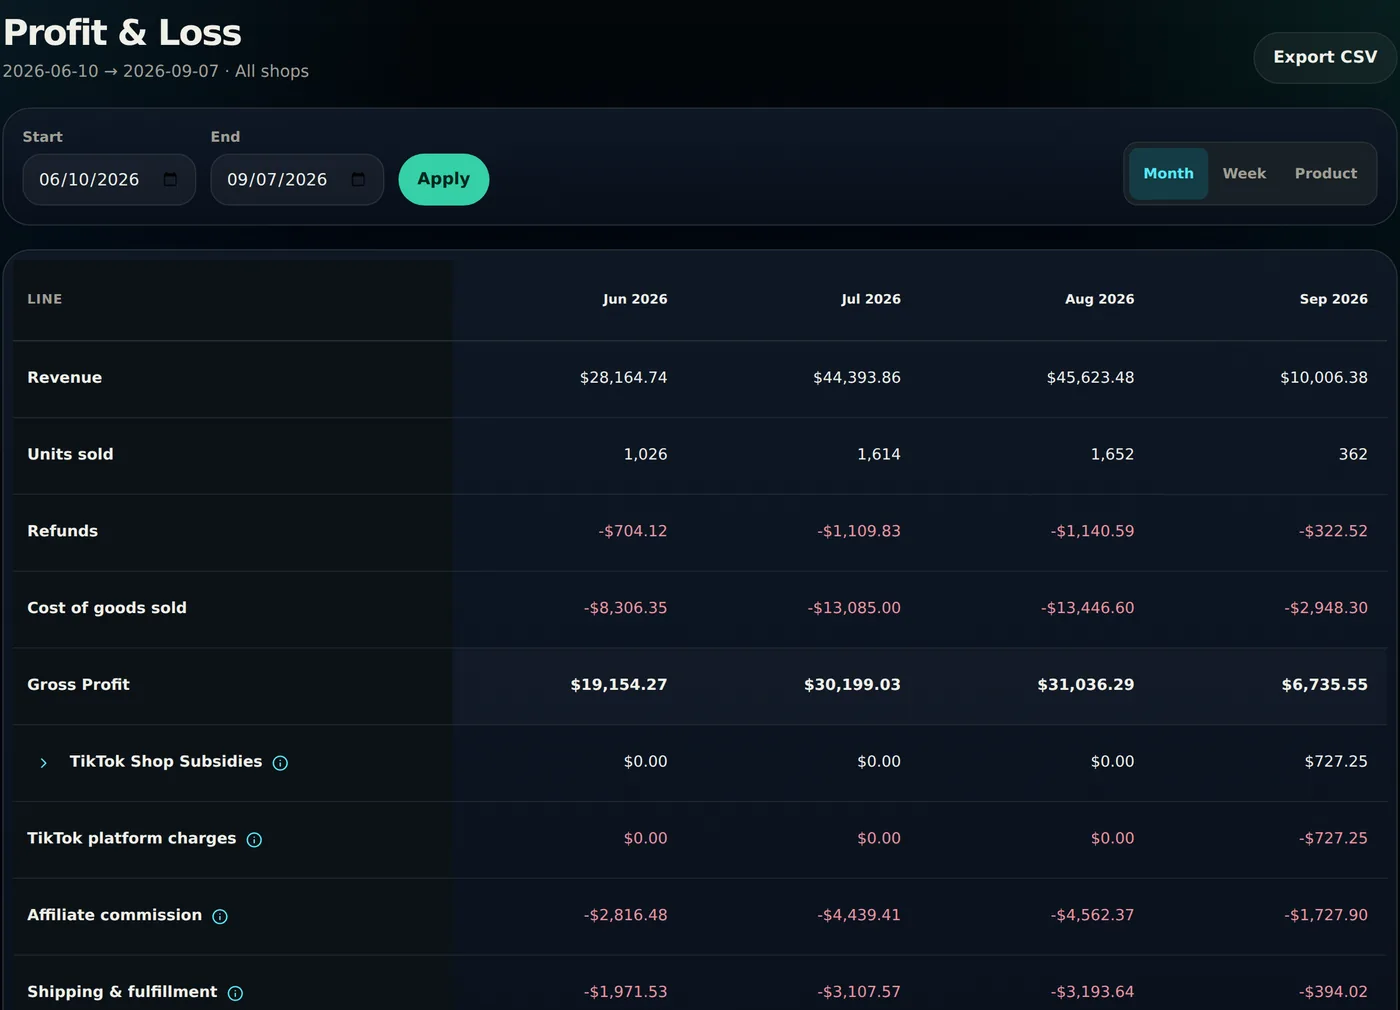The width and height of the screenshot is (1400, 1010).
Task: Switch to the Week view
Action: [1244, 174]
